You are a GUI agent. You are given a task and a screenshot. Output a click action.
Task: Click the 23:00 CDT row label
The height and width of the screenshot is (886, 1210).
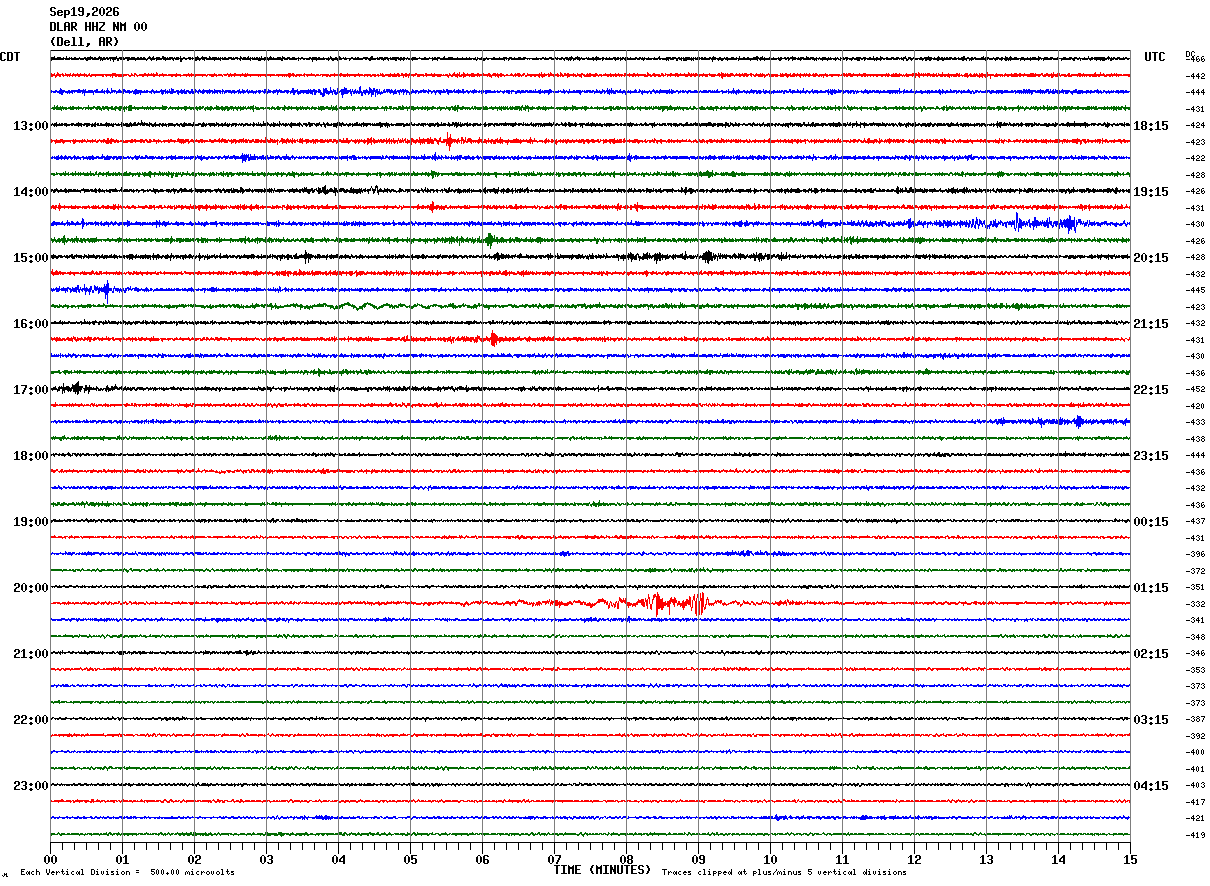[30, 786]
